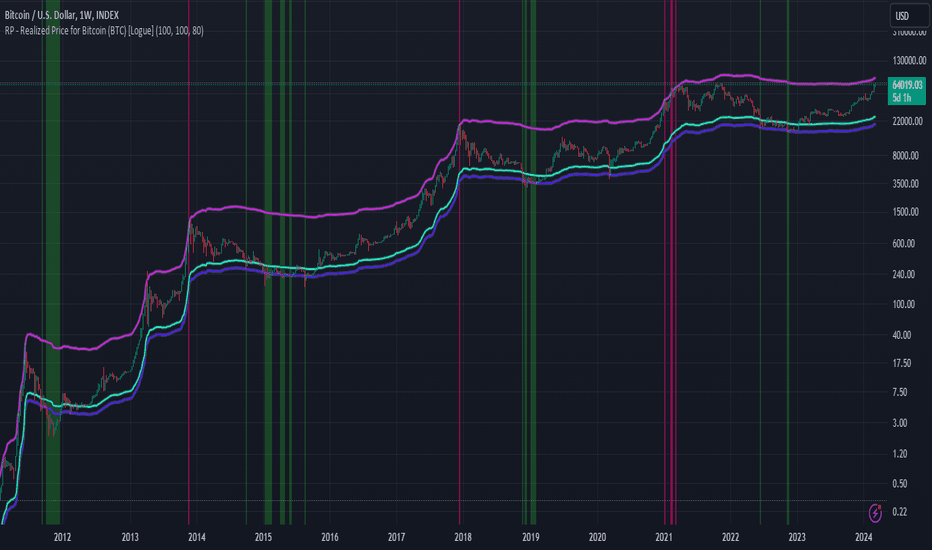Click the lightning bolt icon near the time axis

click(x=875, y=512)
